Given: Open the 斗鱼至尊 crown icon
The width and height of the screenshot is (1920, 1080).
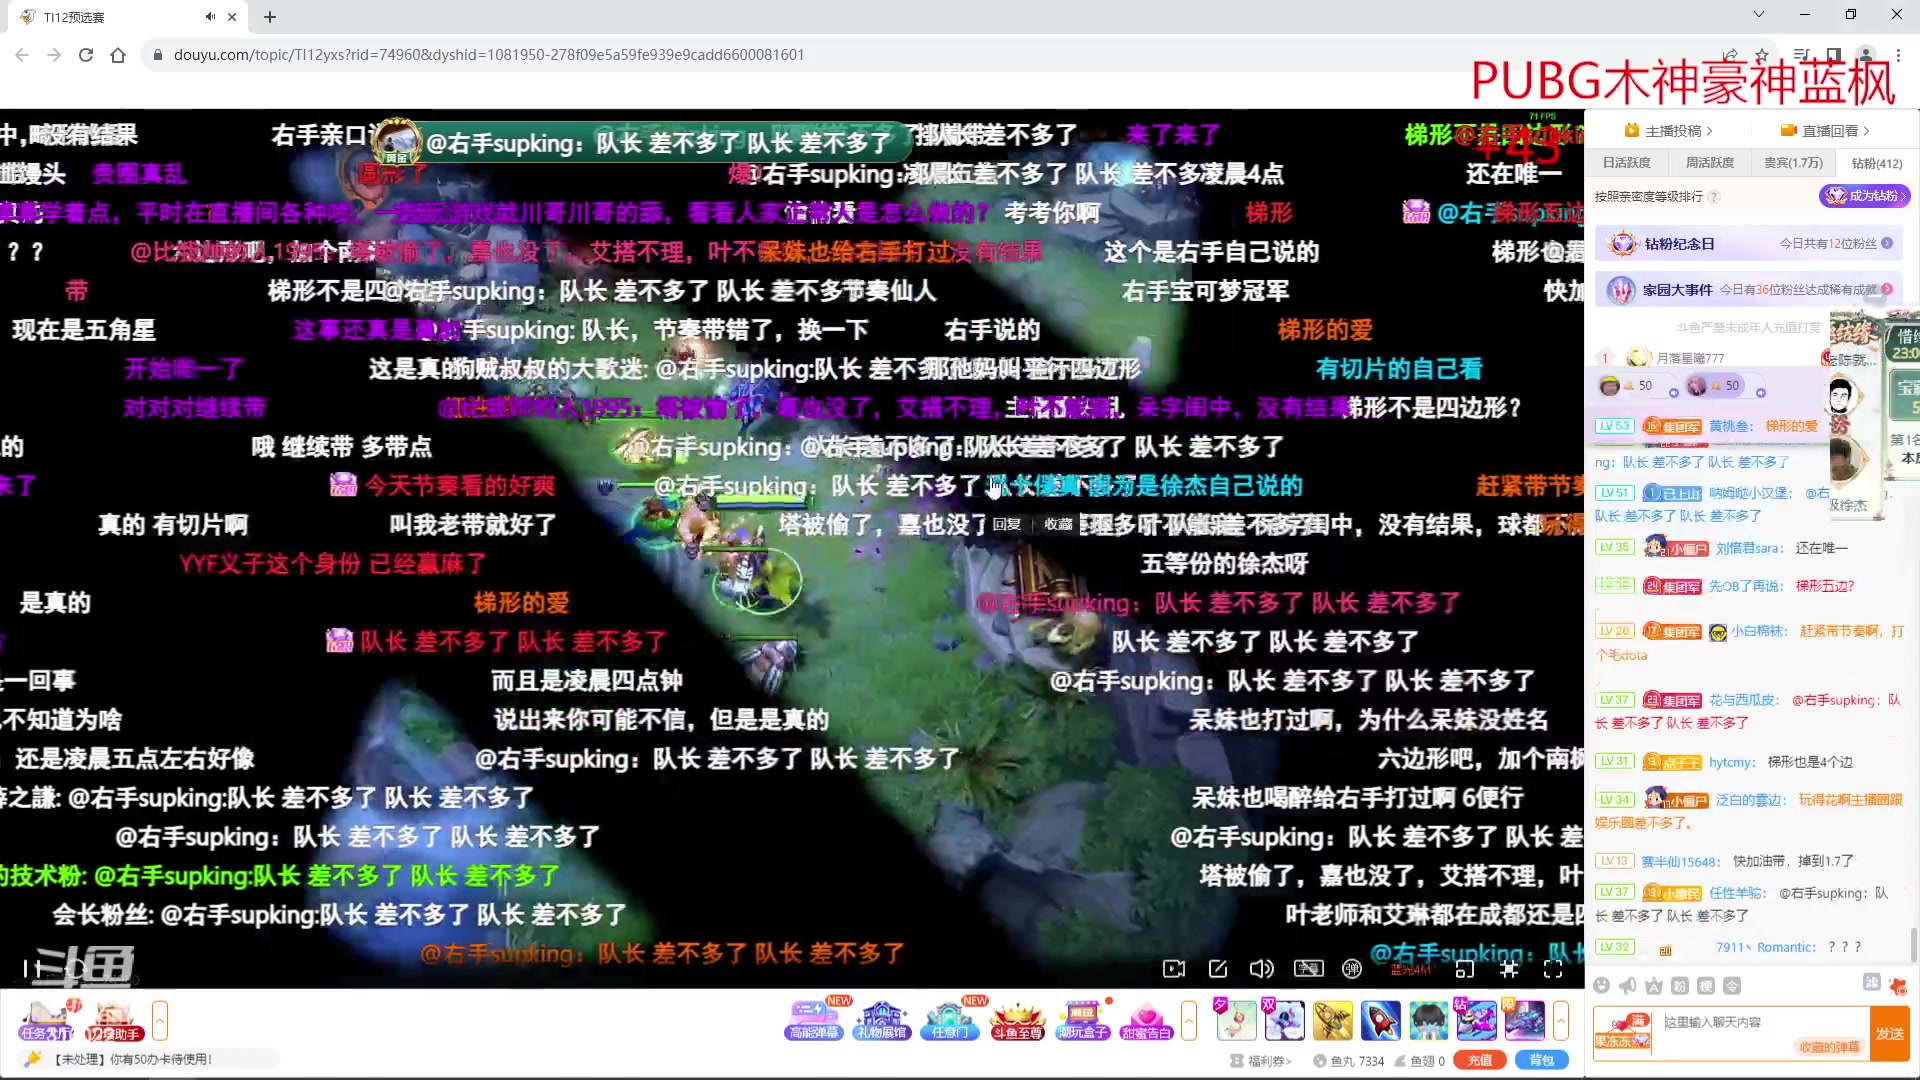Looking at the screenshot, I should pos(1016,1020).
